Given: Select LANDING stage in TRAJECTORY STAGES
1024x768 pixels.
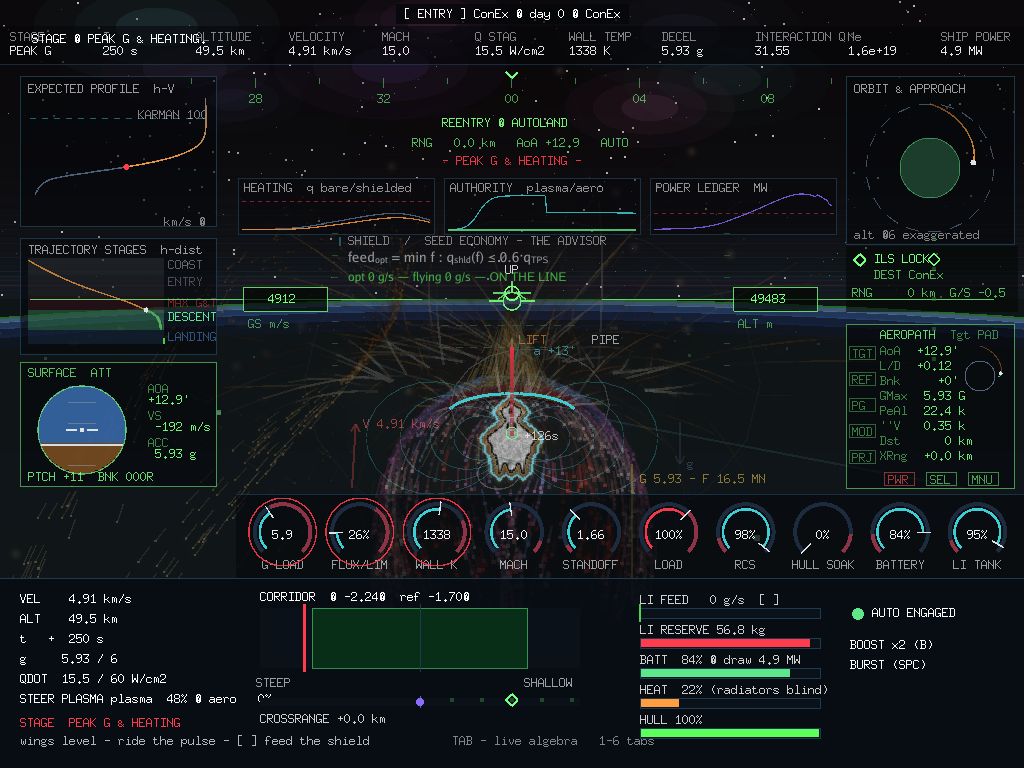Looking at the screenshot, I should 191,336.
